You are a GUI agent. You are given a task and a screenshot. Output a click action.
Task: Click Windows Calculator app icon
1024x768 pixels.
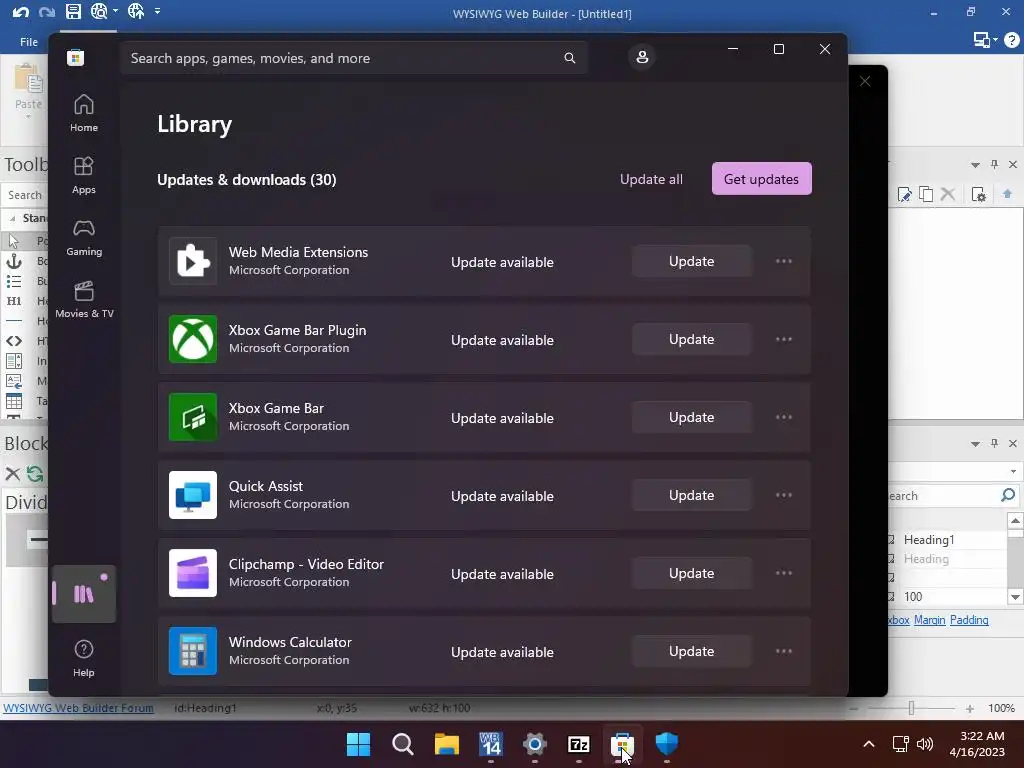193,651
